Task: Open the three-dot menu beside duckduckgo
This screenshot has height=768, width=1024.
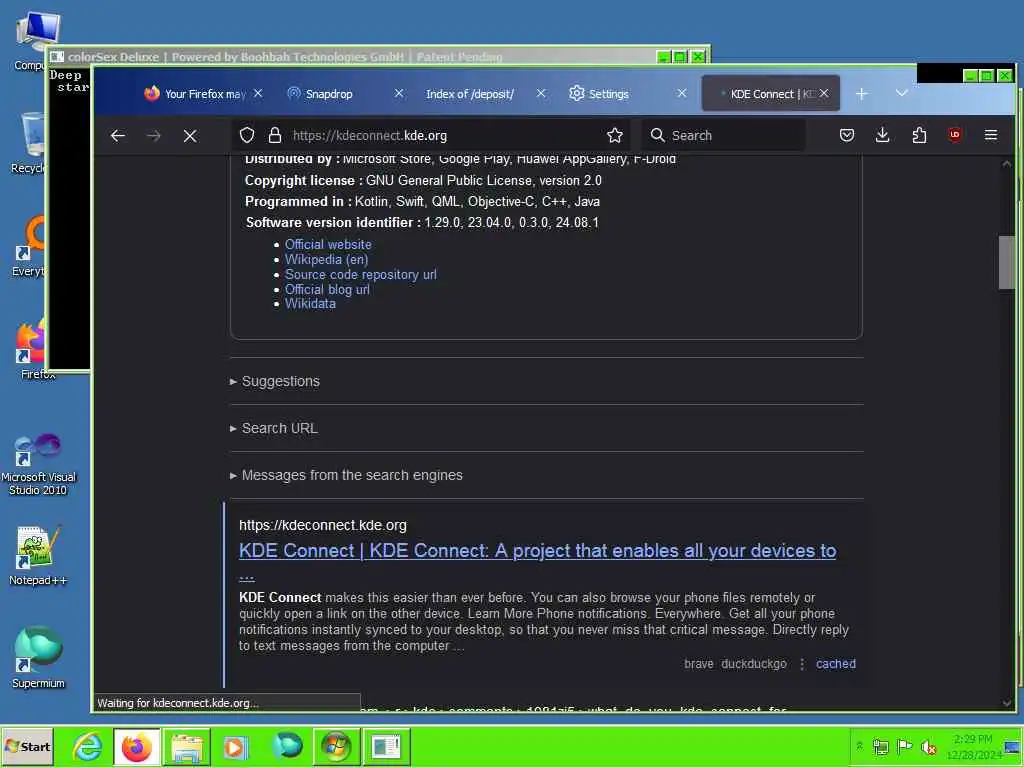Action: tap(802, 664)
